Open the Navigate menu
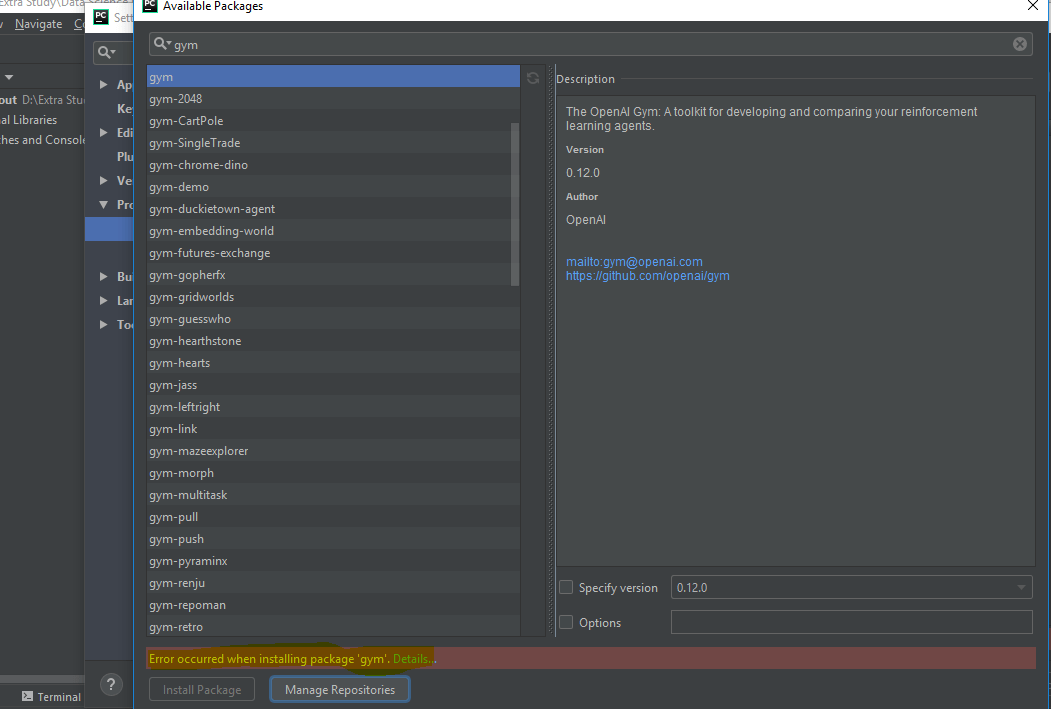The image size is (1051, 709). pyautogui.click(x=38, y=23)
